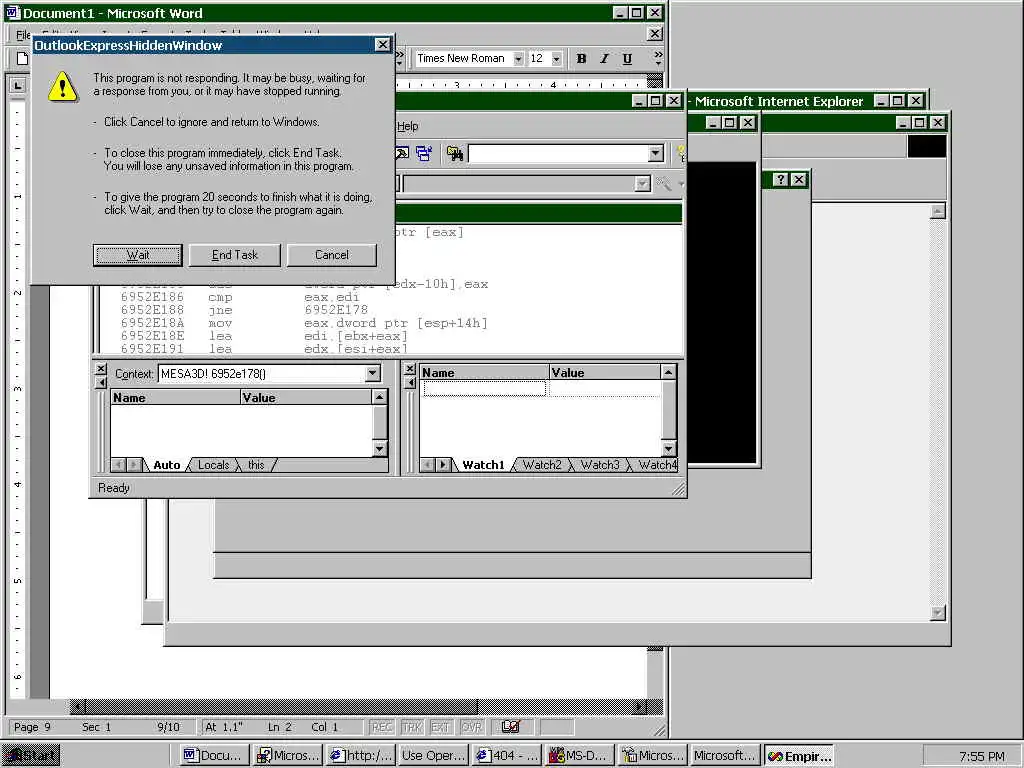Screen dimensions: 1024x768
Task: Switch to the Auto tab in Variables pane
Action: click(167, 465)
